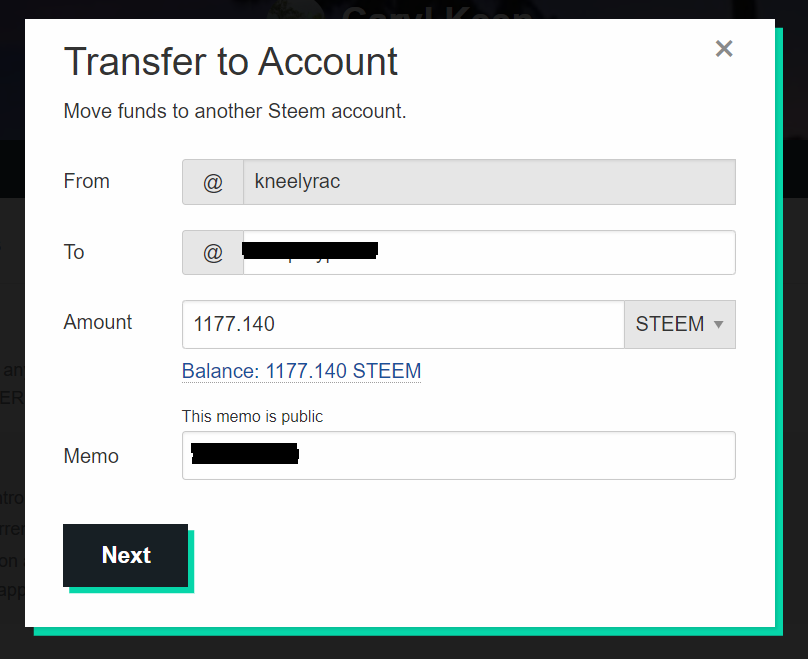Focus the To recipient account field
This screenshot has height=659, width=808.
tap(489, 252)
